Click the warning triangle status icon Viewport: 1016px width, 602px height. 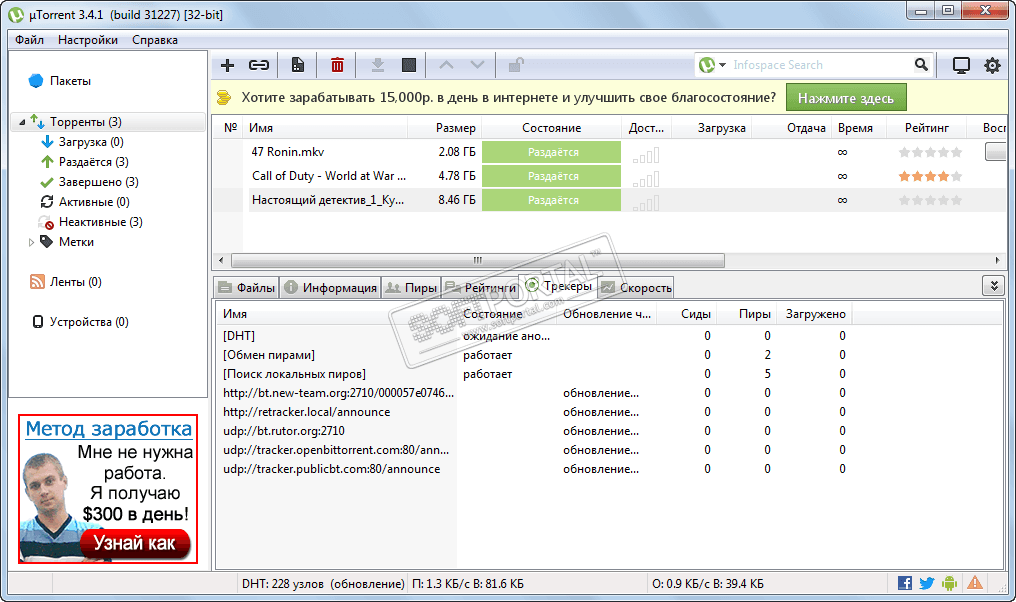click(x=975, y=583)
